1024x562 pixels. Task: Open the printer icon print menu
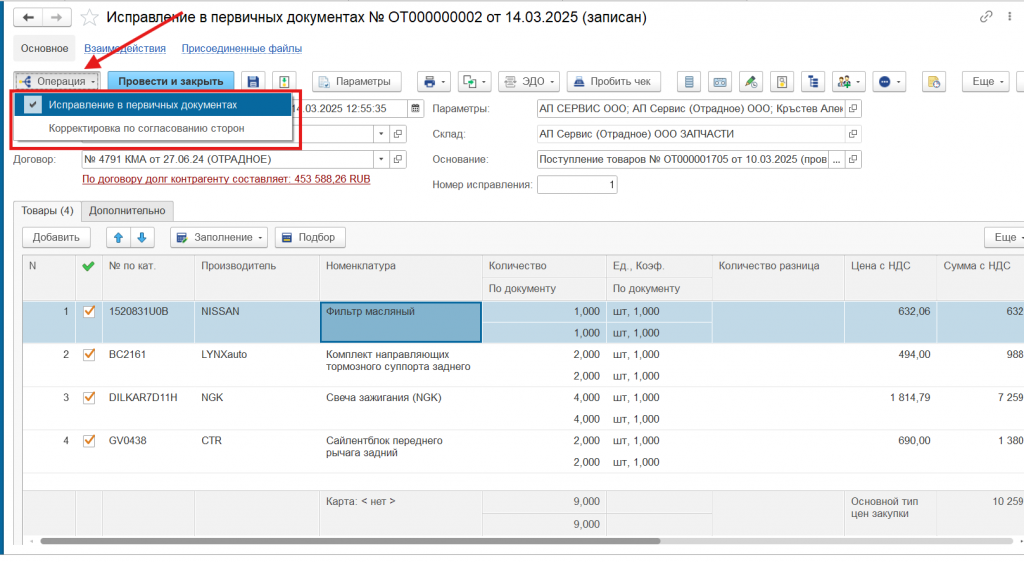pyautogui.click(x=432, y=81)
